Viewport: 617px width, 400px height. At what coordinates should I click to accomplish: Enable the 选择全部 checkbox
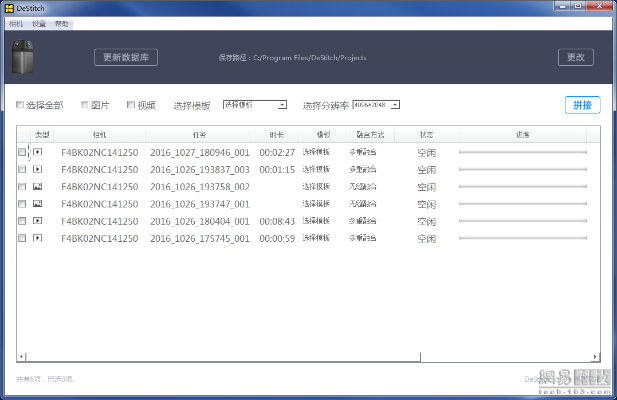tap(20, 105)
